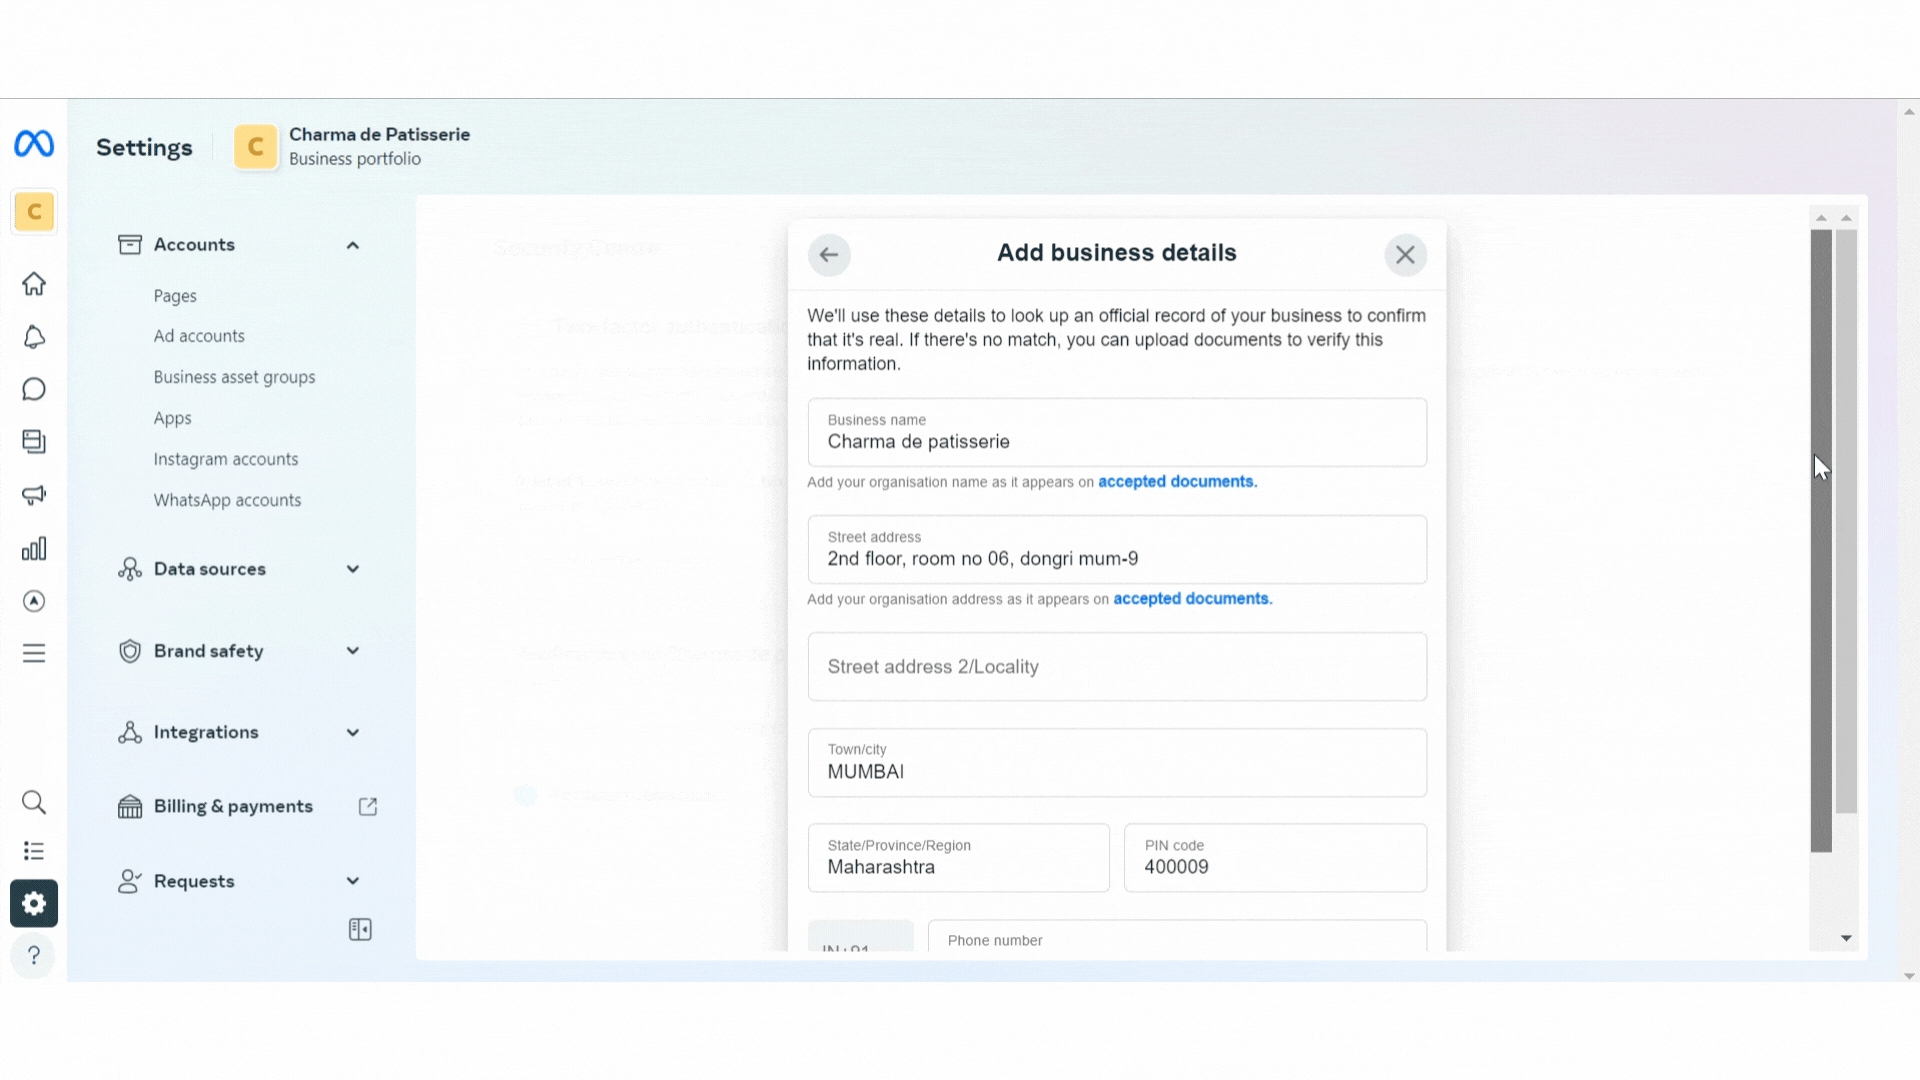Open Billing & payments external link
Screen dimensions: 1920x1080
[367, 807]
